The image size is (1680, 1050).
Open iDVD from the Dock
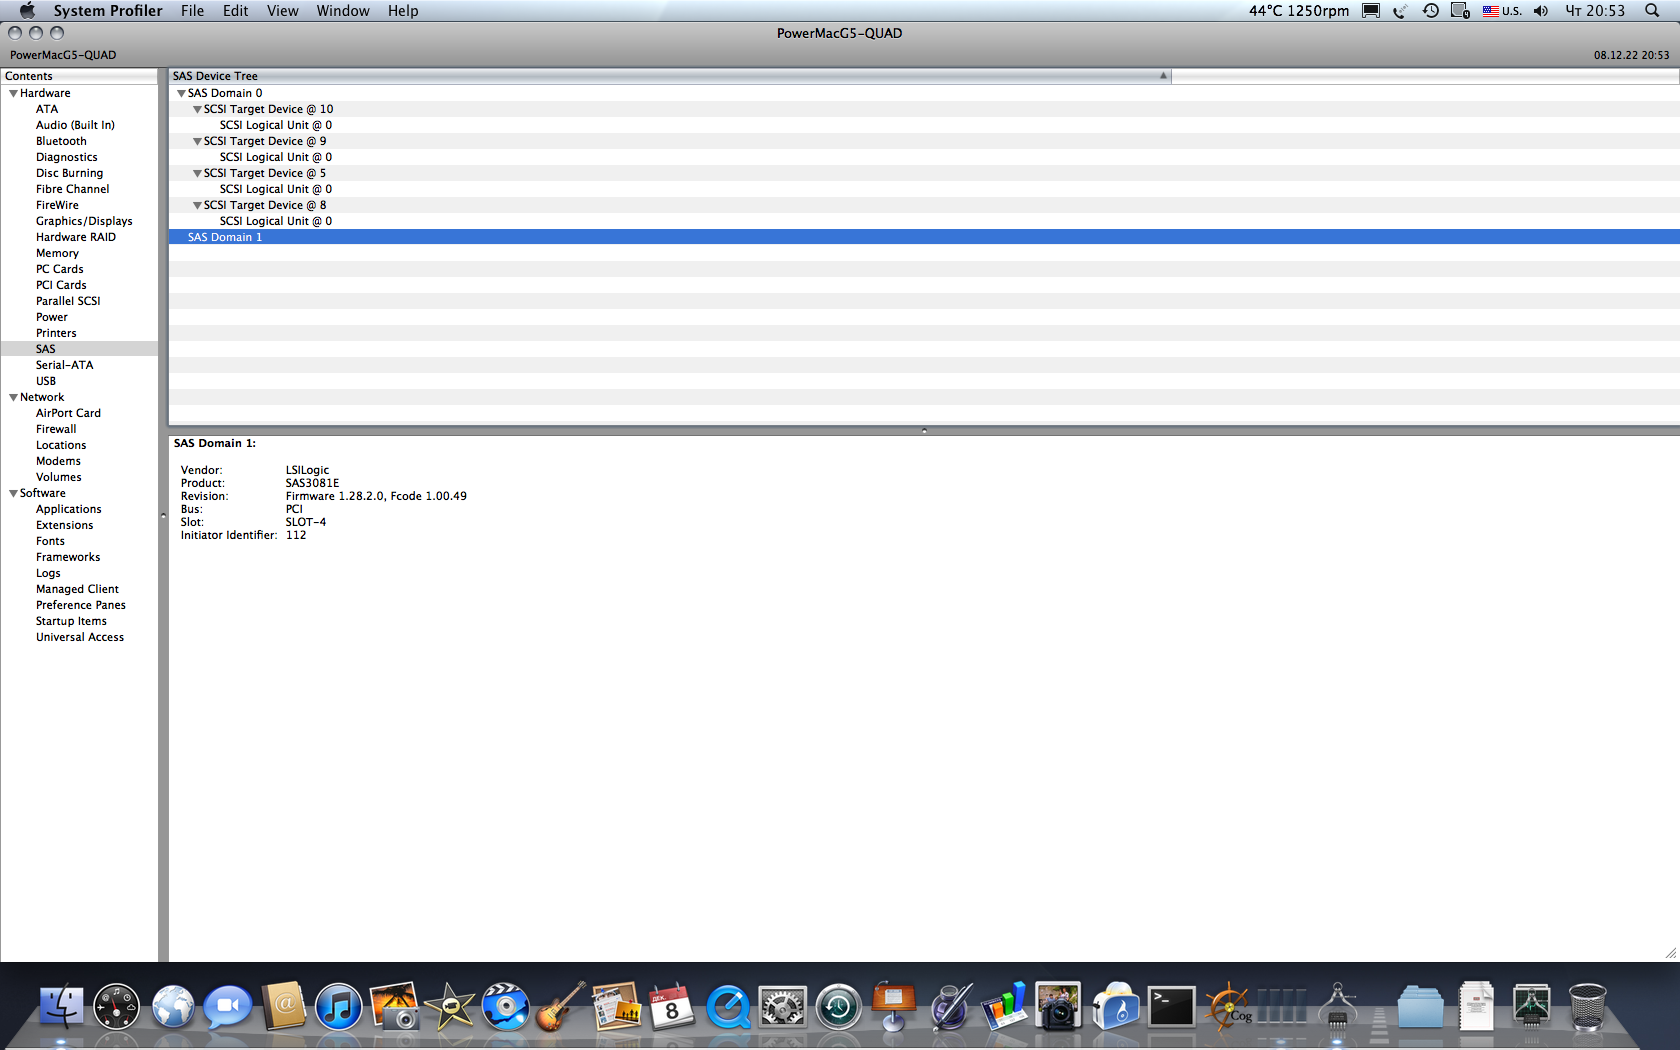click(x=506, y=1006)
